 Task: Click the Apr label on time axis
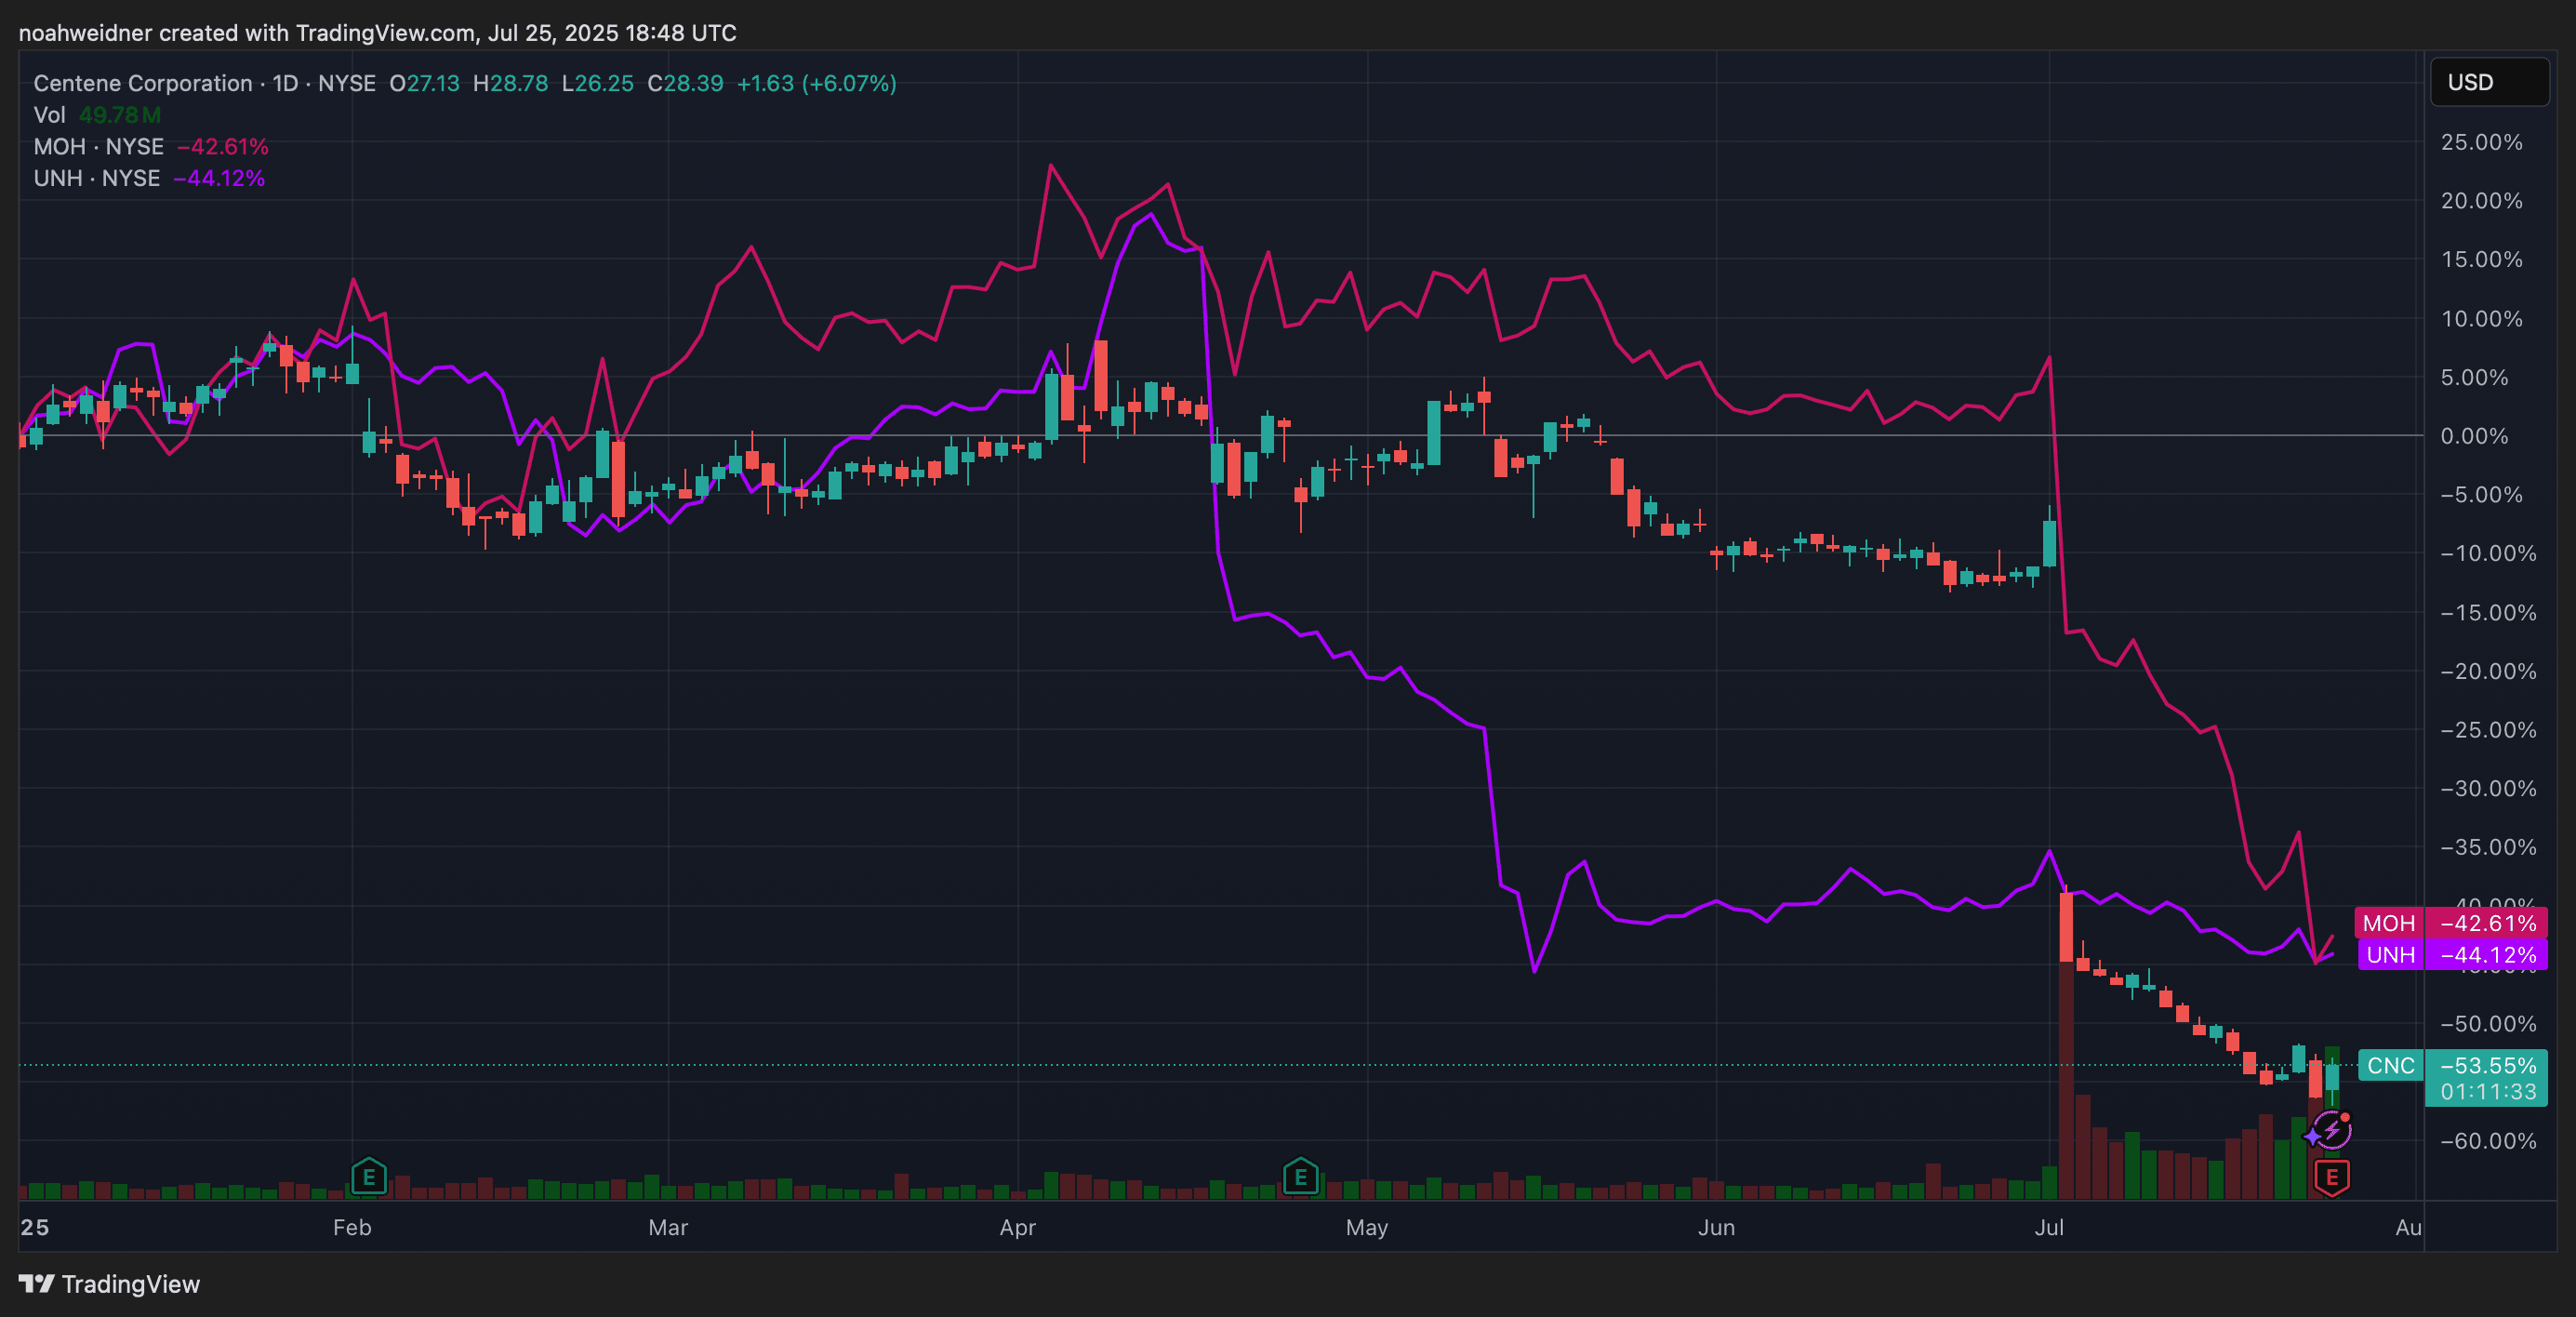pos(1017,1227)
